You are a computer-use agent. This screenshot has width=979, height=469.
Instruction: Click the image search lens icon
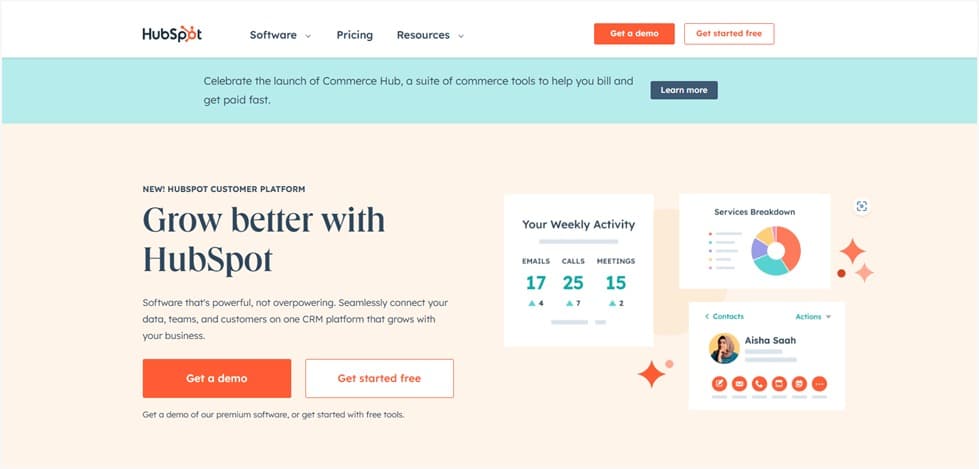[x=861, y=206]
